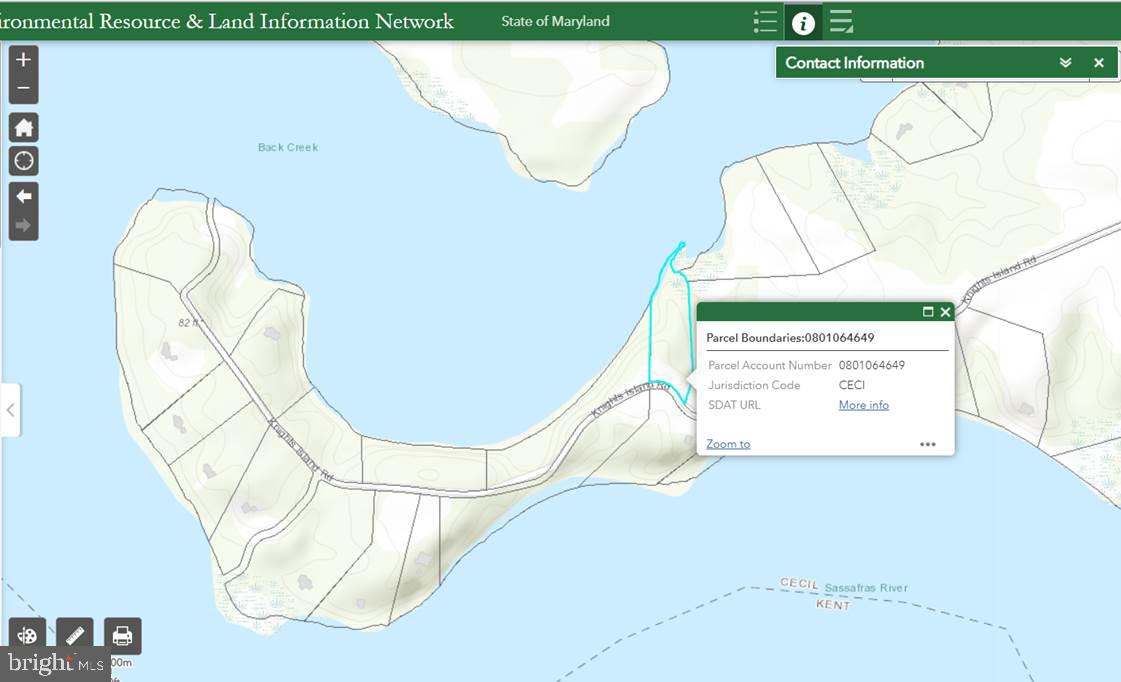Open the Legend widget in header
Viewport: 1121px width, 682px height.
[765, 22]
